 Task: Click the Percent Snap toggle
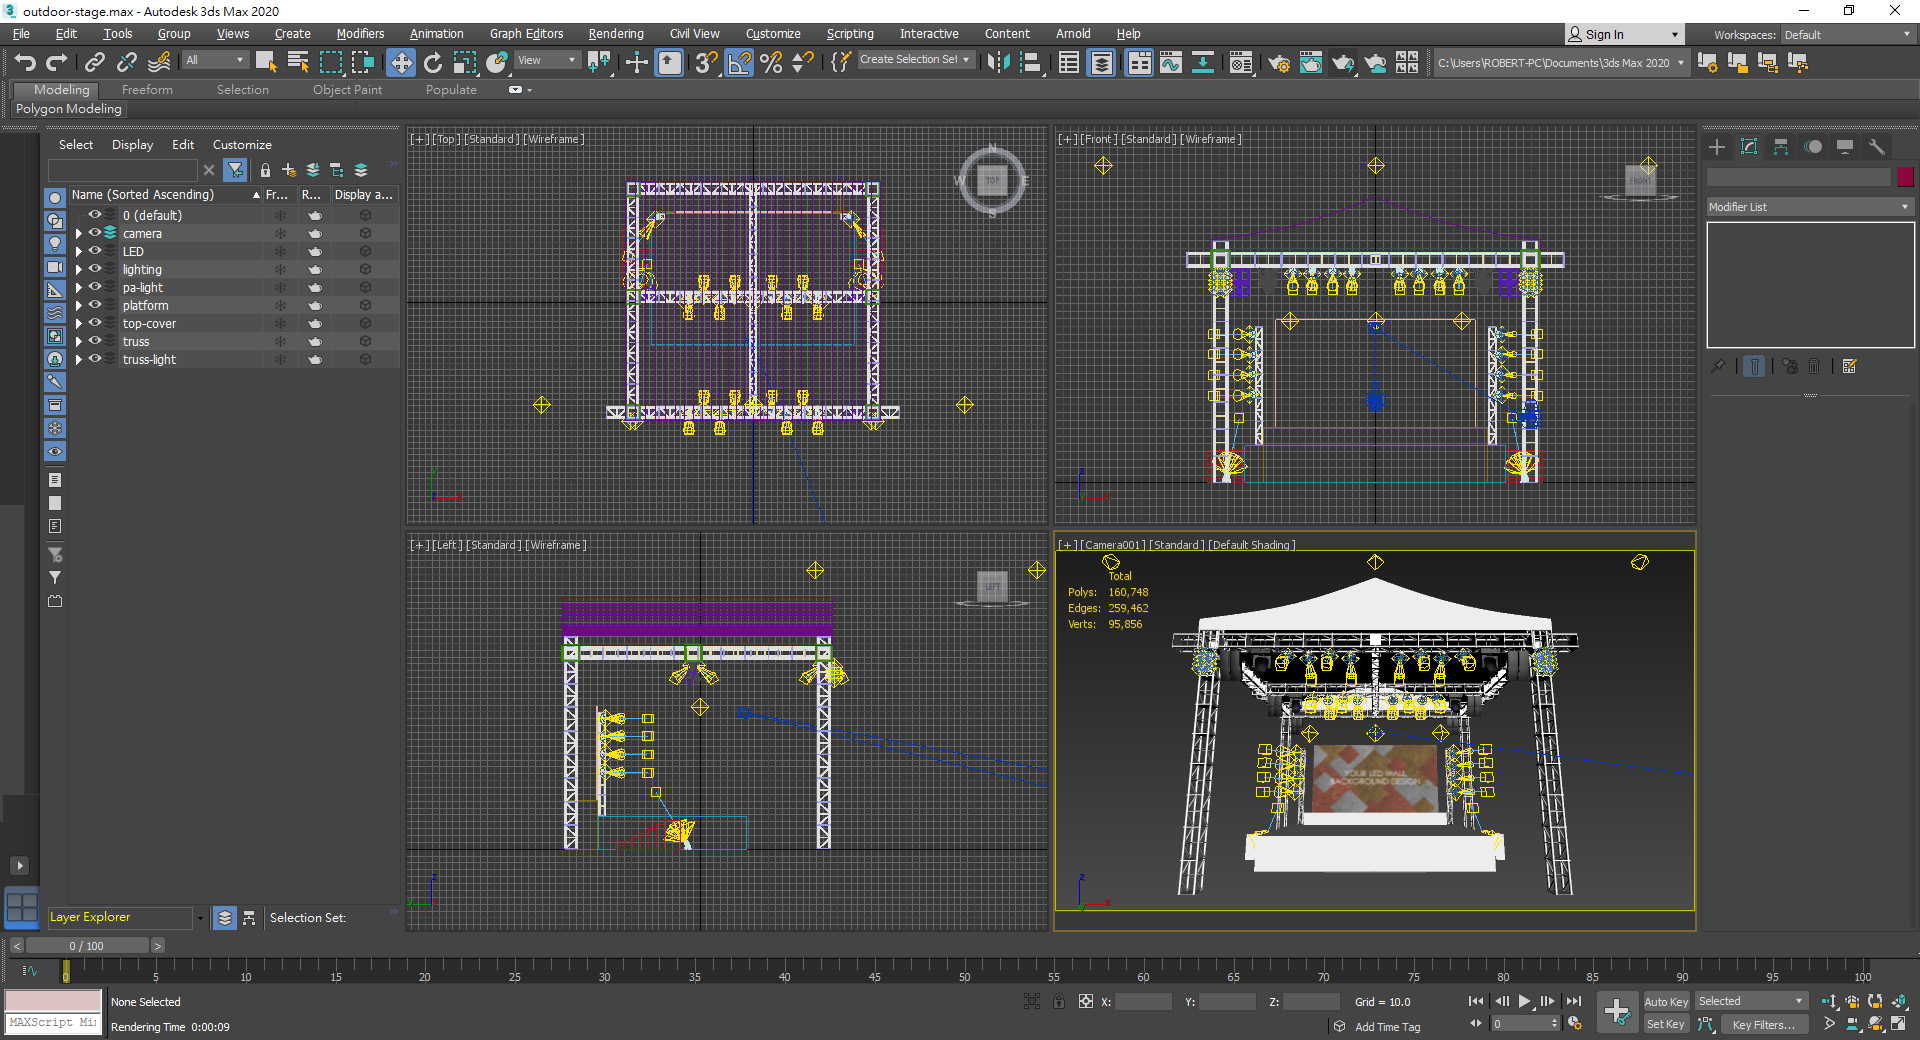point(771,63)
